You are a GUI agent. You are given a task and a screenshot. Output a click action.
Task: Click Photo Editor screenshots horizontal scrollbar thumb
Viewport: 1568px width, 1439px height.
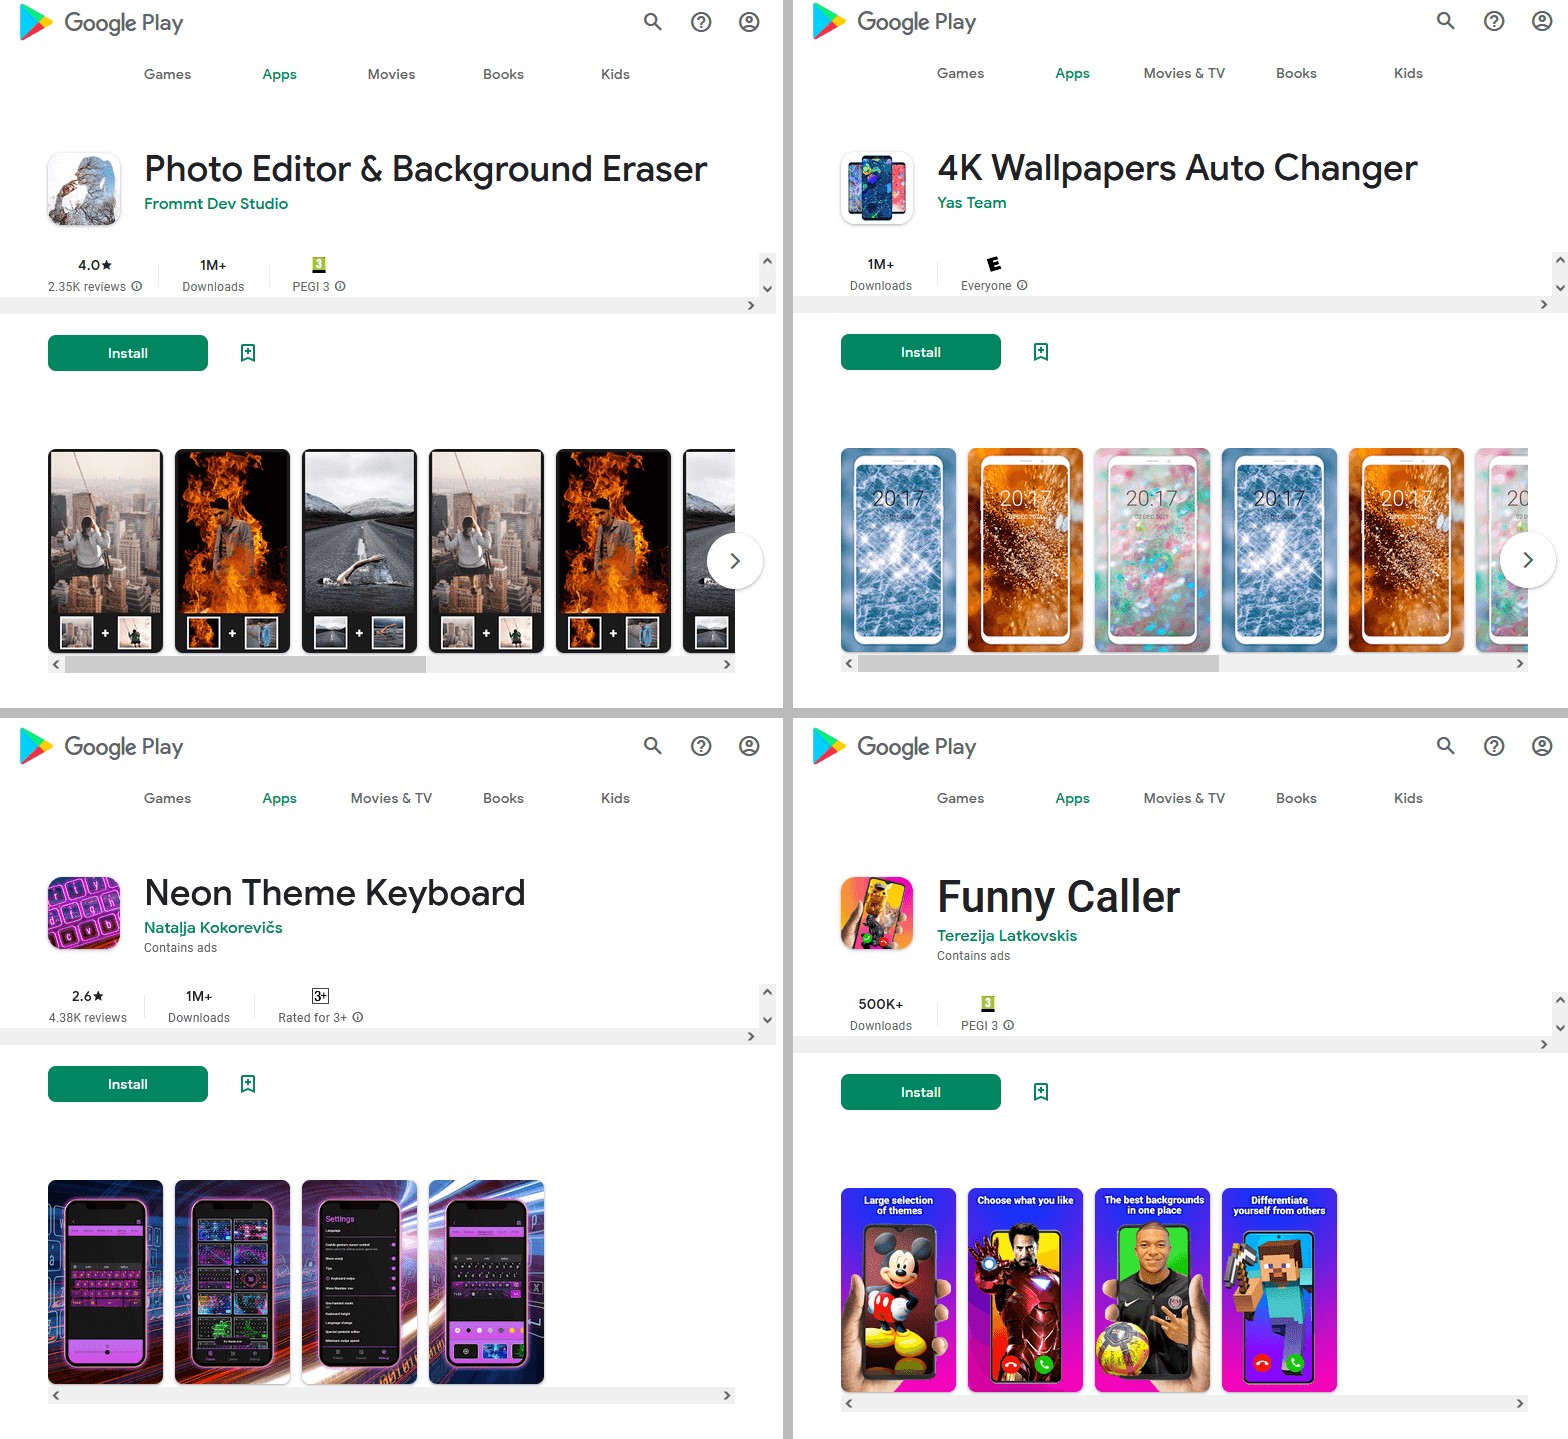coord(246,664)
